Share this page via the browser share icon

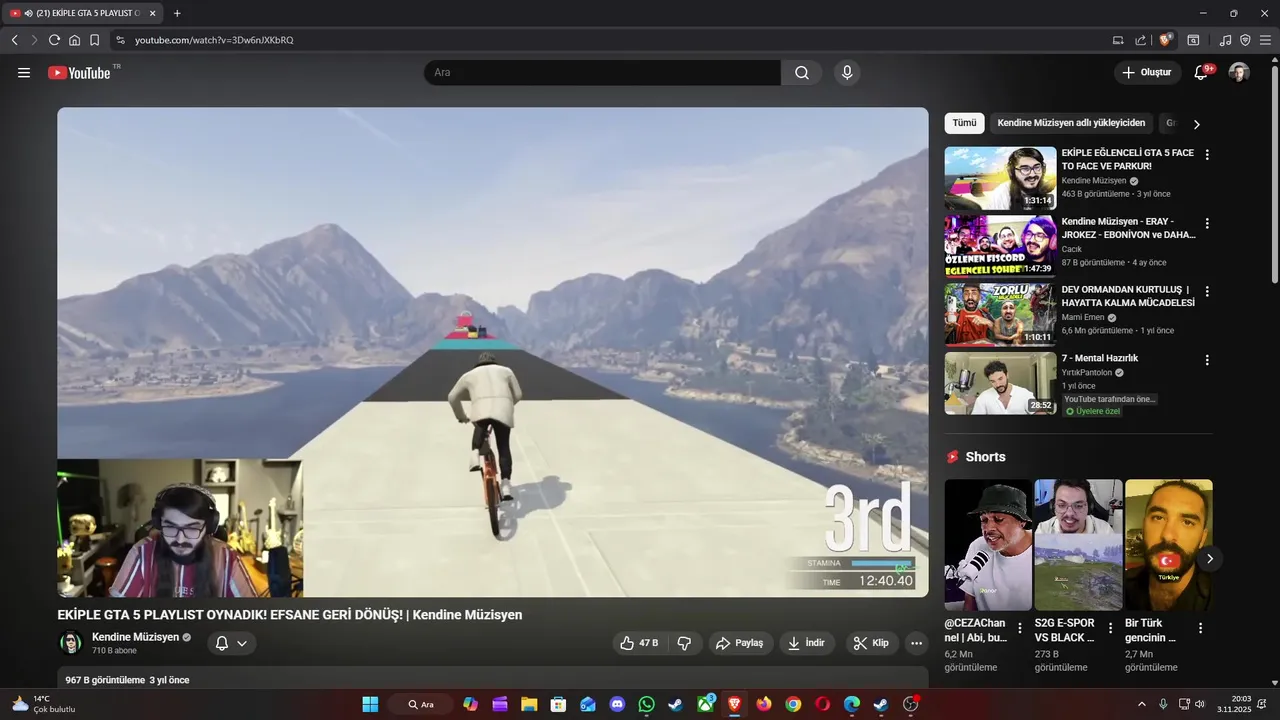click(1140, 40)
